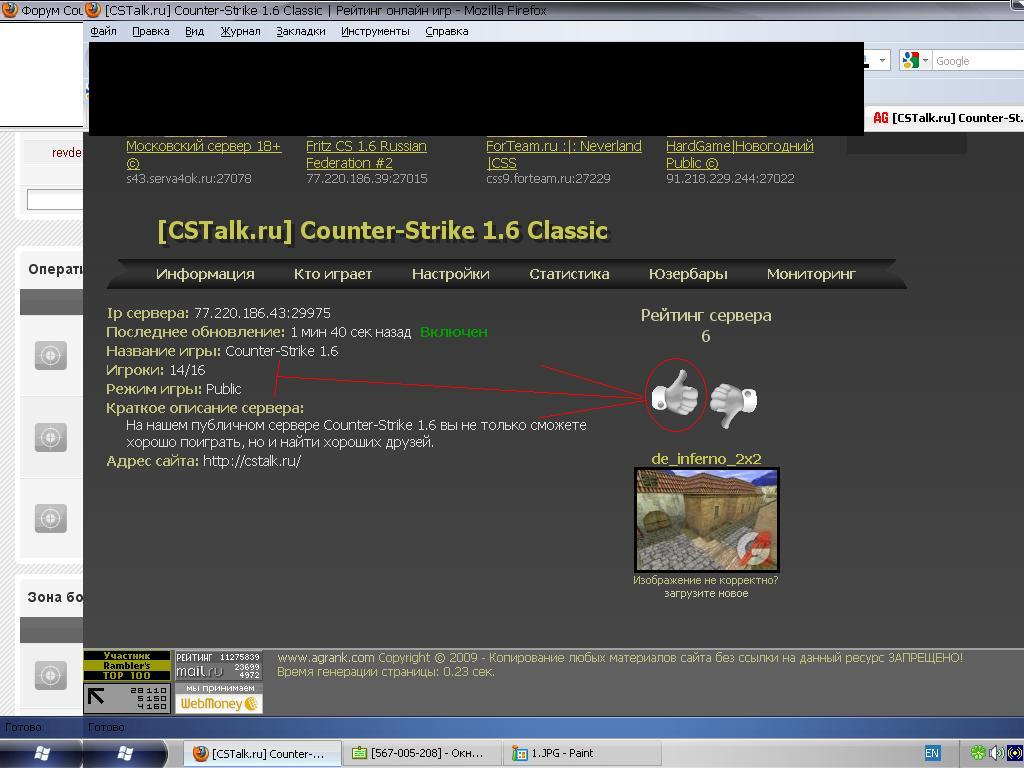Click the server rating value 6
This screenshot has height=768, width=1024.
pos(705,336)
